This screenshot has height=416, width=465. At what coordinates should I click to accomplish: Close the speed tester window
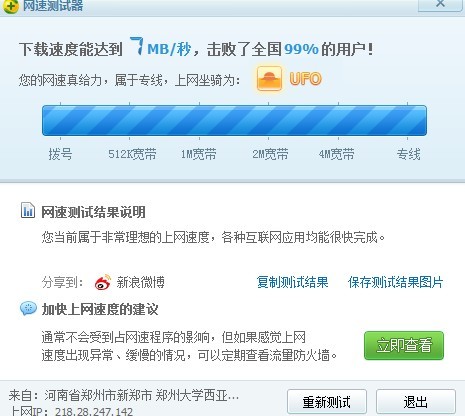pyautogui.click(x=441, y=5)
